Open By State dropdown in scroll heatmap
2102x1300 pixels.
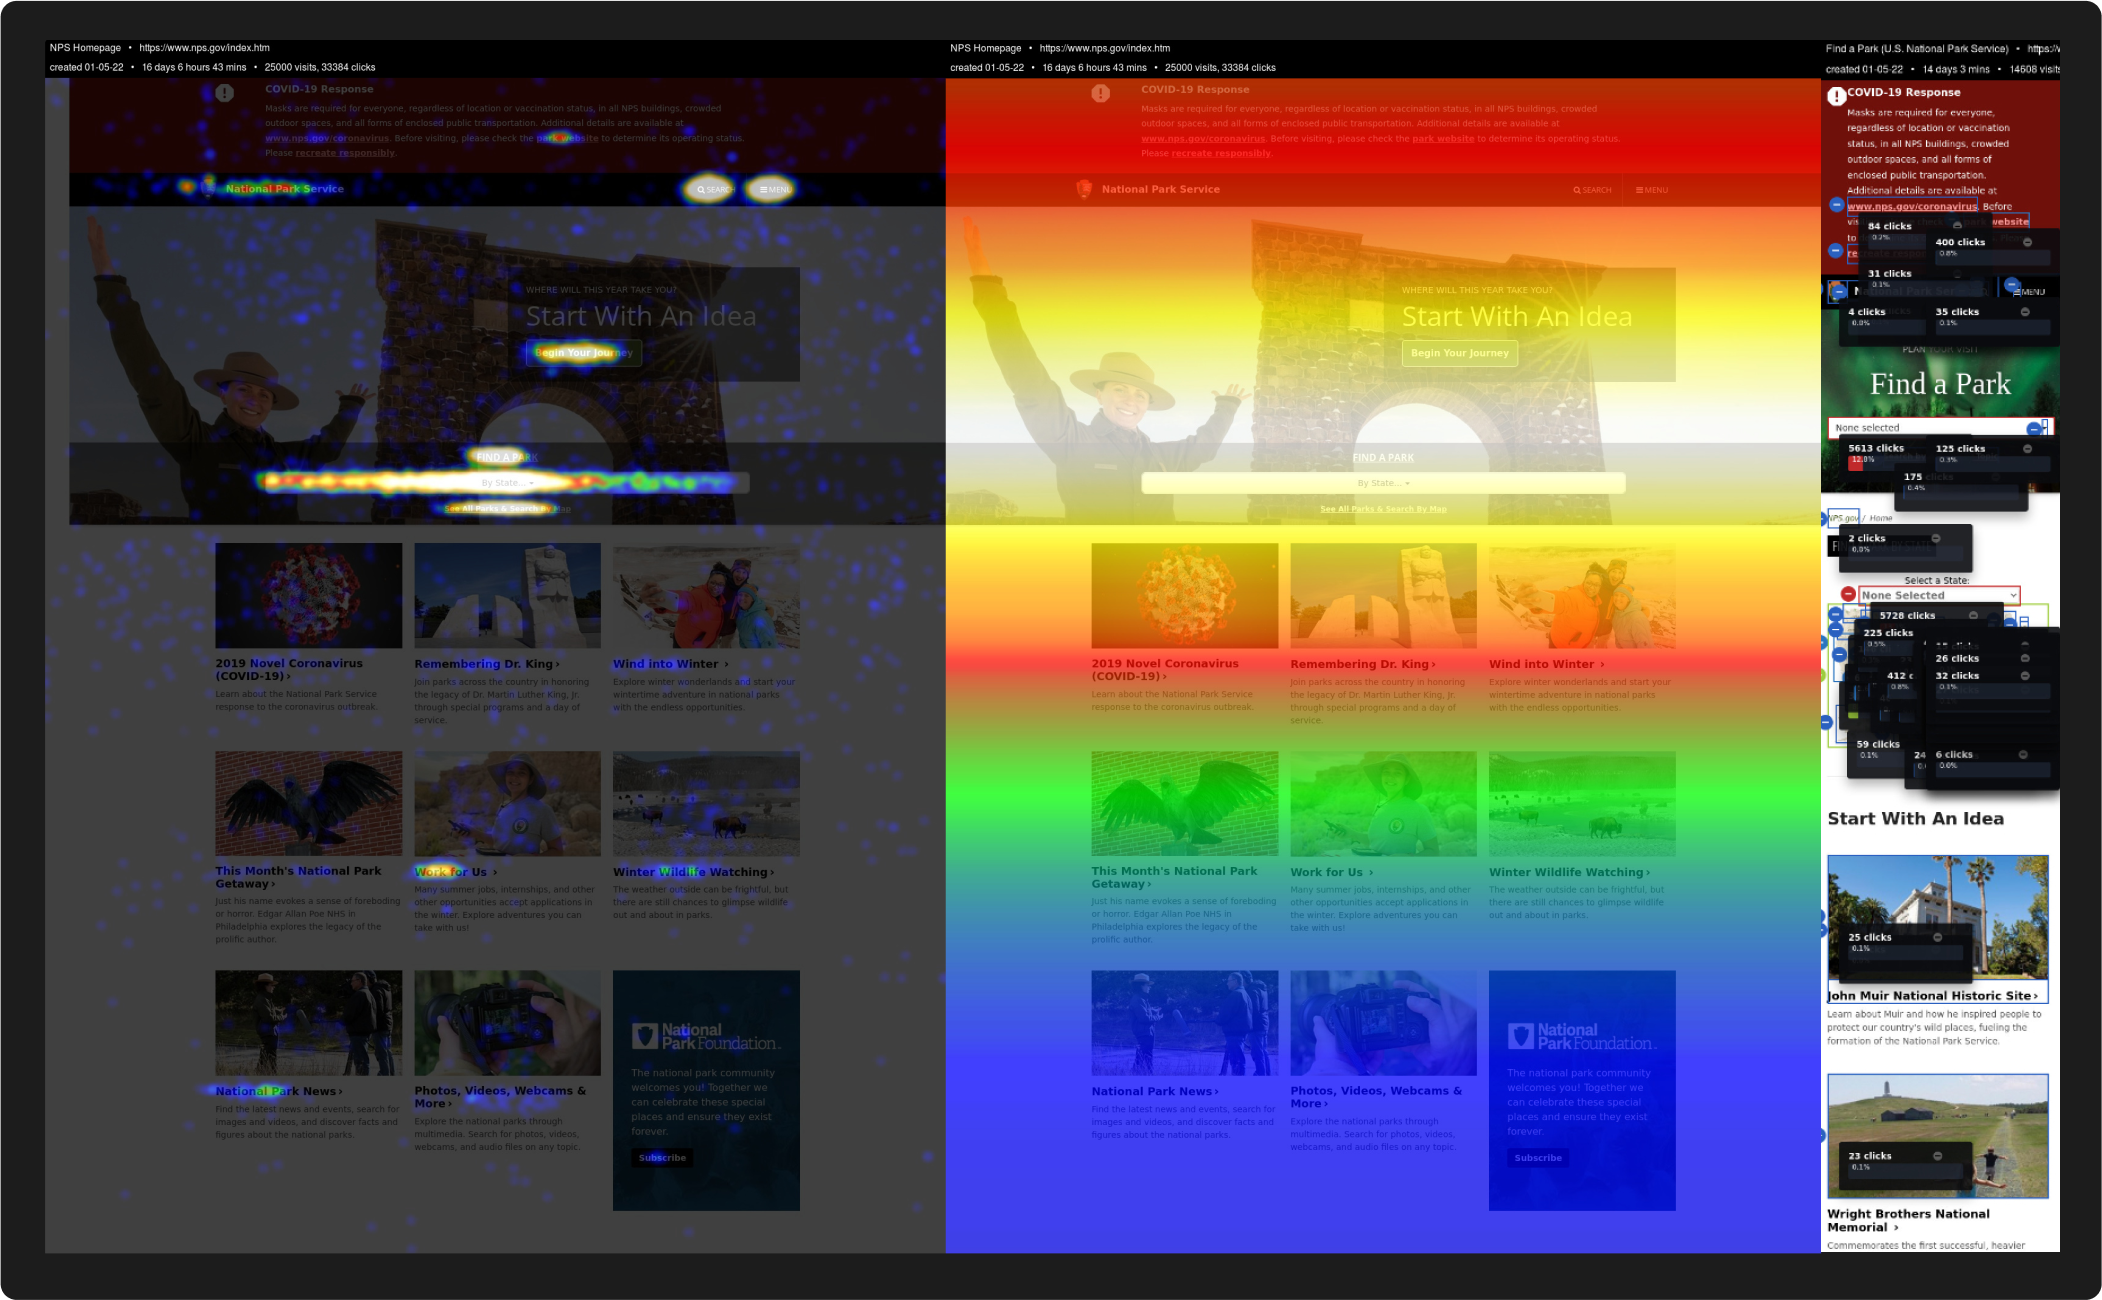[1383, 483]
